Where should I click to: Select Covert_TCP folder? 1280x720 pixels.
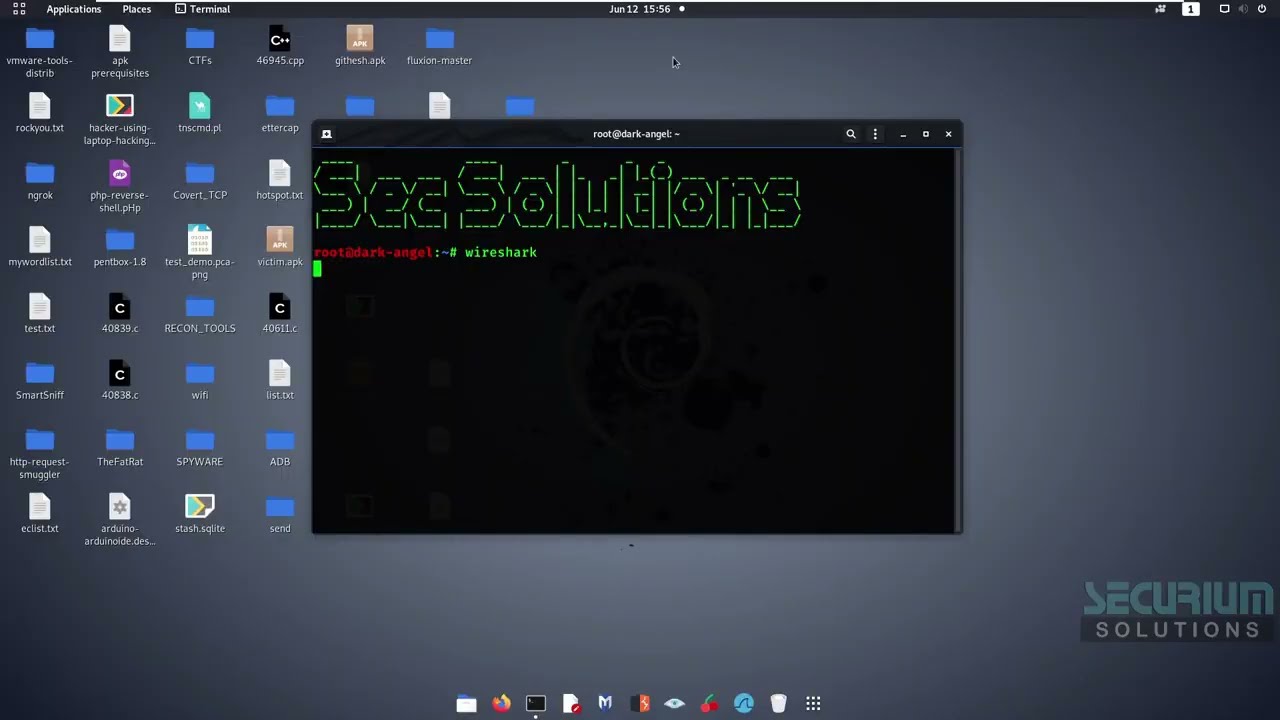coord(200,181)
